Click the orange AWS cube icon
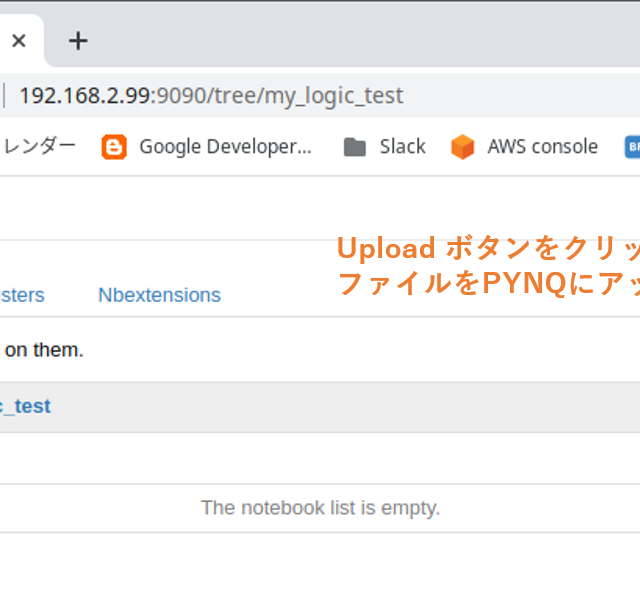This screenshot has height=602, width=640. (x=462, y=148)
